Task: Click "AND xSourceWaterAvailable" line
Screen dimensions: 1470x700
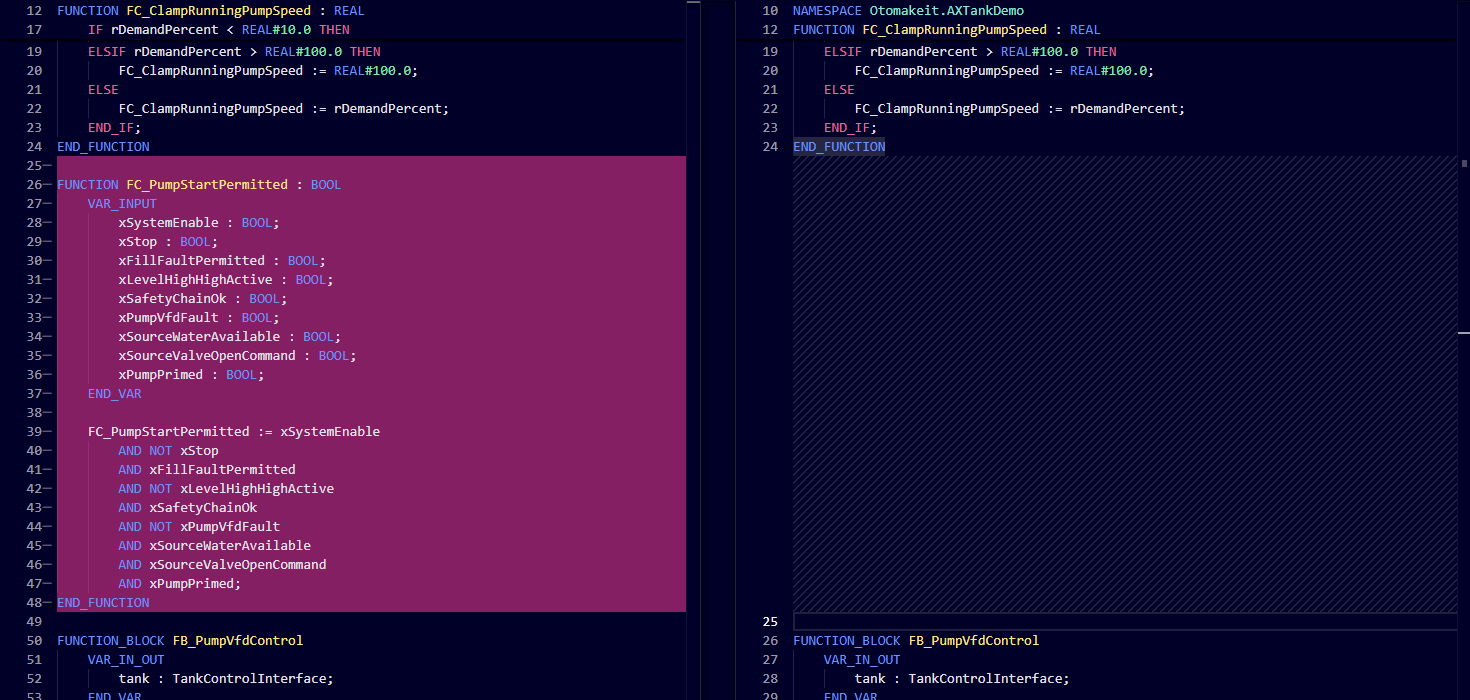Action: [x=215, y=545]
